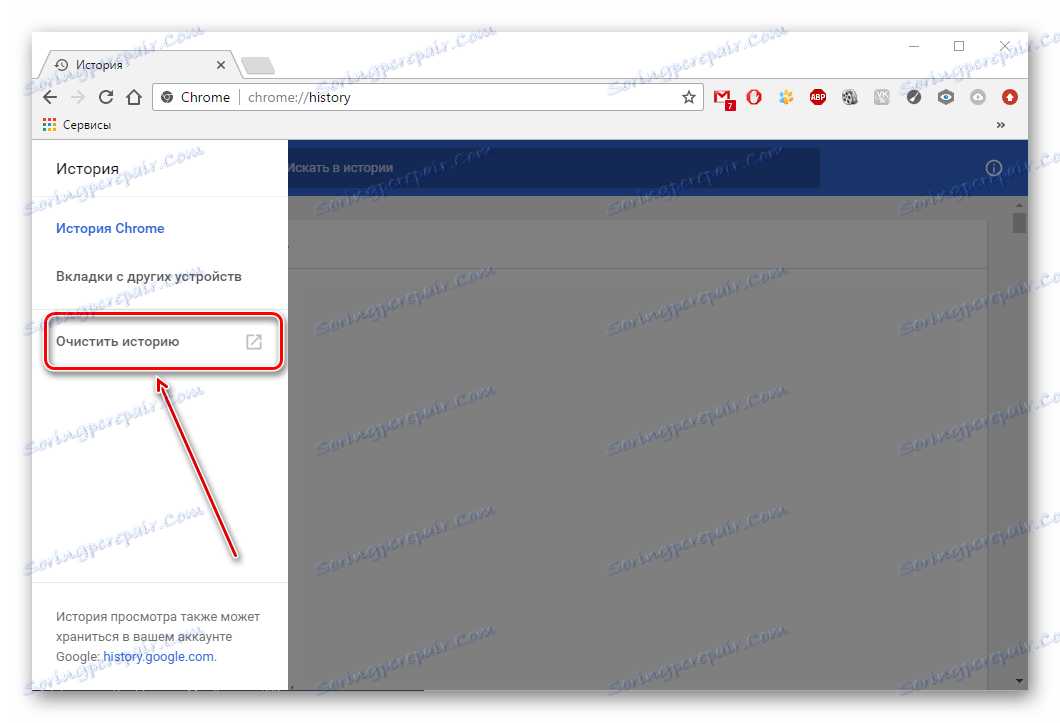Reload the page with the refresh icon

point(105,97)
